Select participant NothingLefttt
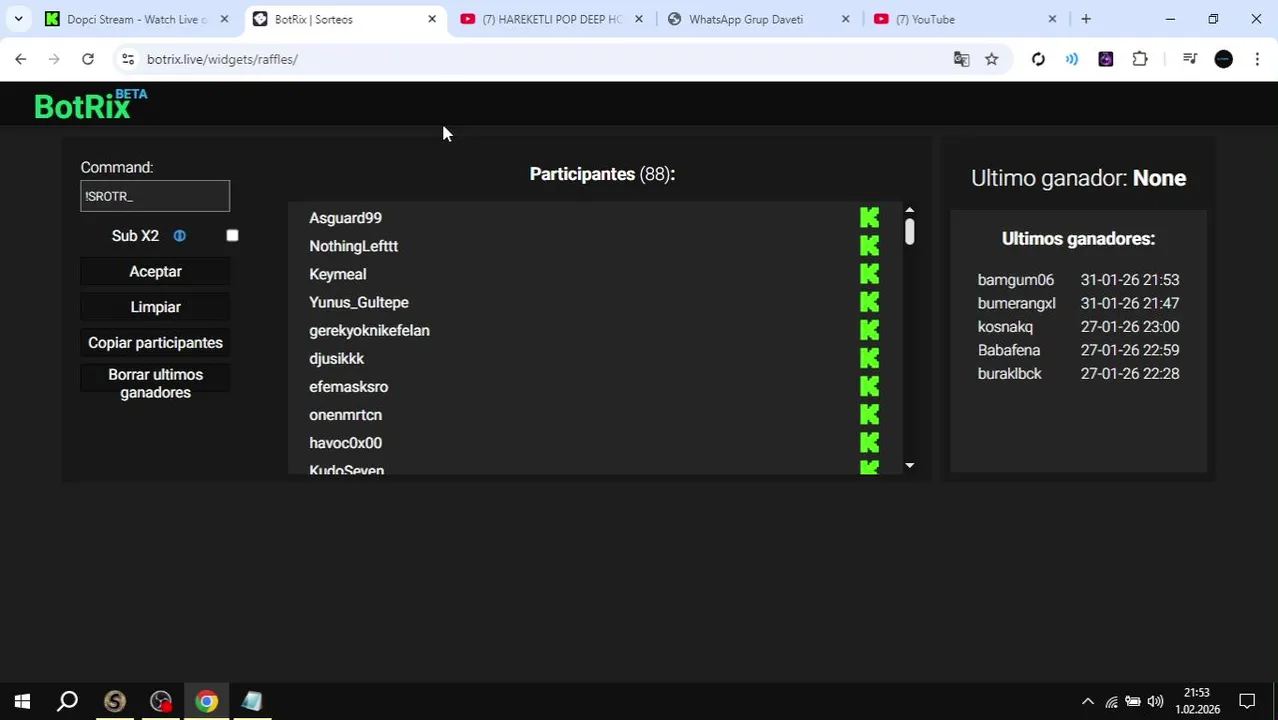Image resolution: width=1278 pixels, height=720 pixels. pyautogui.click(x=353, y=246)
